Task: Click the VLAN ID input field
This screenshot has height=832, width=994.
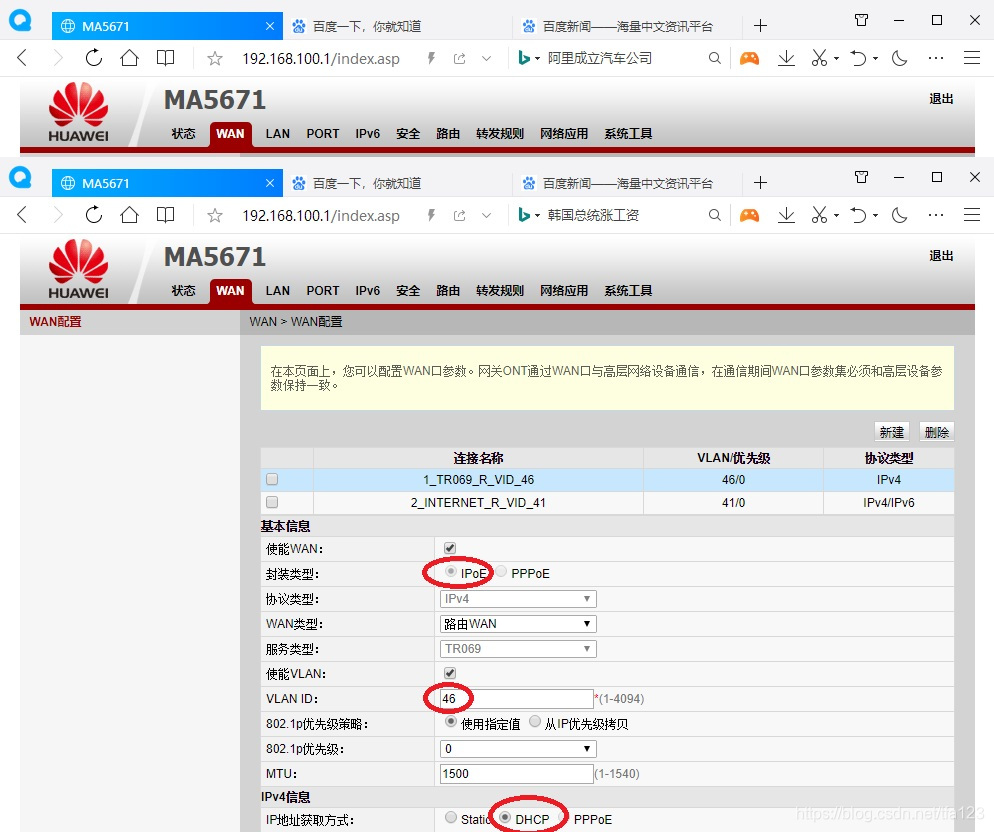Action: tap(516, 699)
